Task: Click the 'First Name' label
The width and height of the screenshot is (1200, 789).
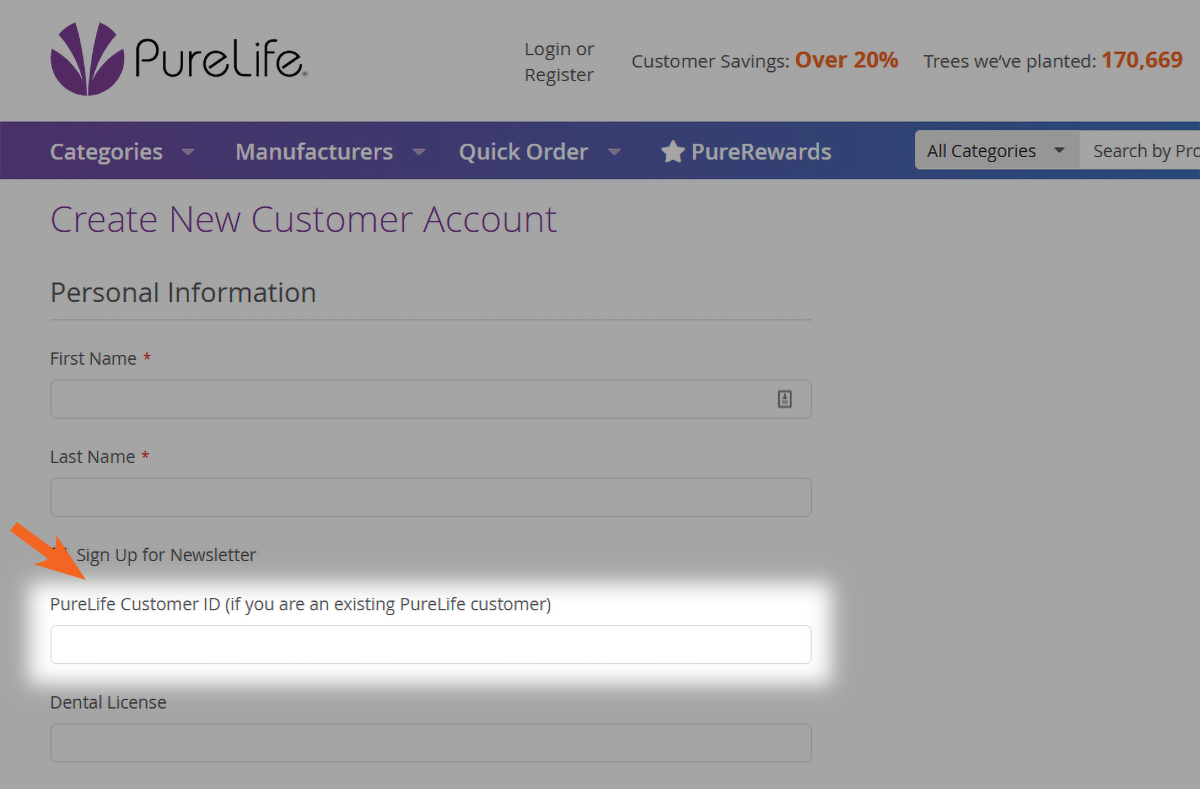Action: (93, 359)
